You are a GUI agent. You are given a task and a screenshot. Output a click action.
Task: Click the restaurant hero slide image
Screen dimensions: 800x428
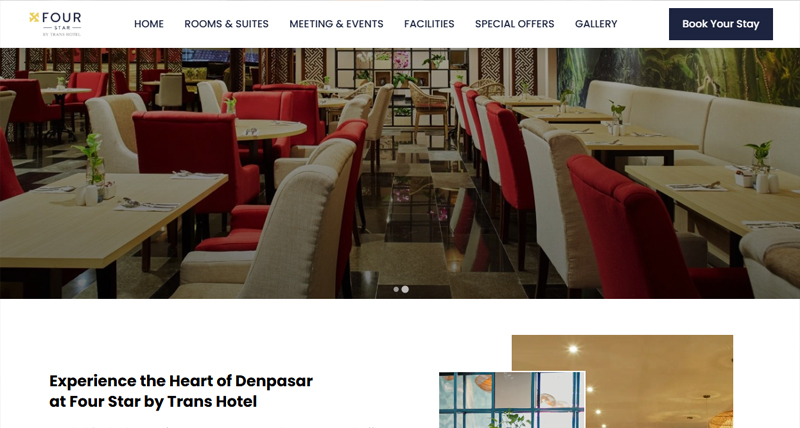tap(400, 173)
